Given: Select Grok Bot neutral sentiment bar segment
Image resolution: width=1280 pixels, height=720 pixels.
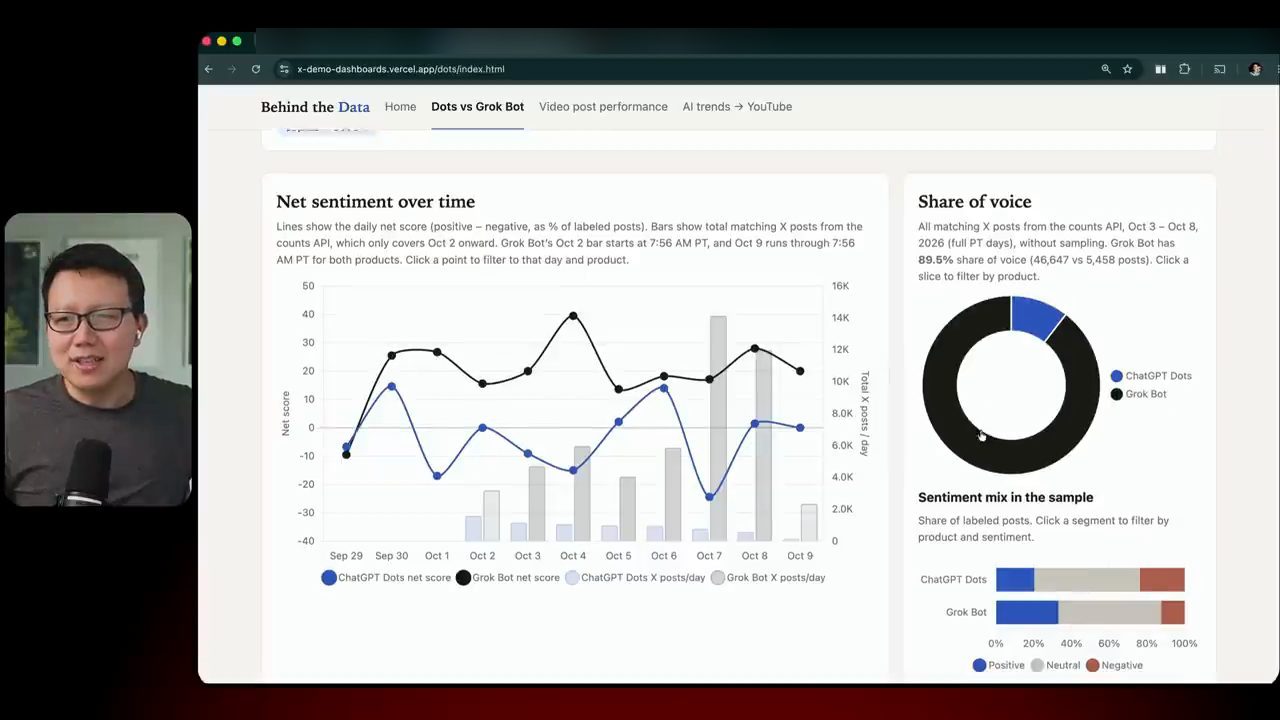Looking at the screenshot, I should (x=1110, y=612).
